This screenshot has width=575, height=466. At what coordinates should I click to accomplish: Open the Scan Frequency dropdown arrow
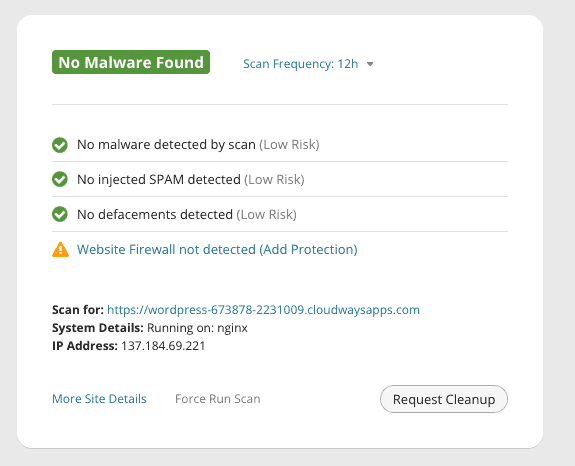click(x=370, y=64)
